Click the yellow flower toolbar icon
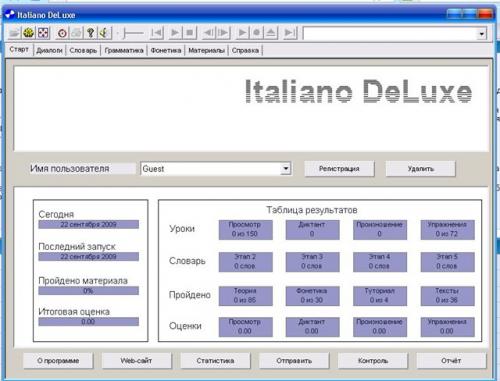 pos(29,33)
